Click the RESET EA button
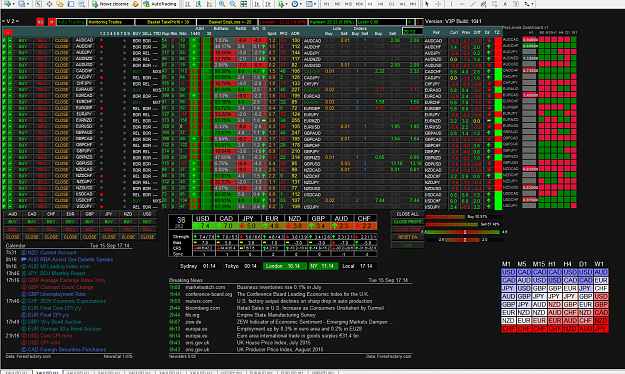The image size is (625, 374). (408, 237)
